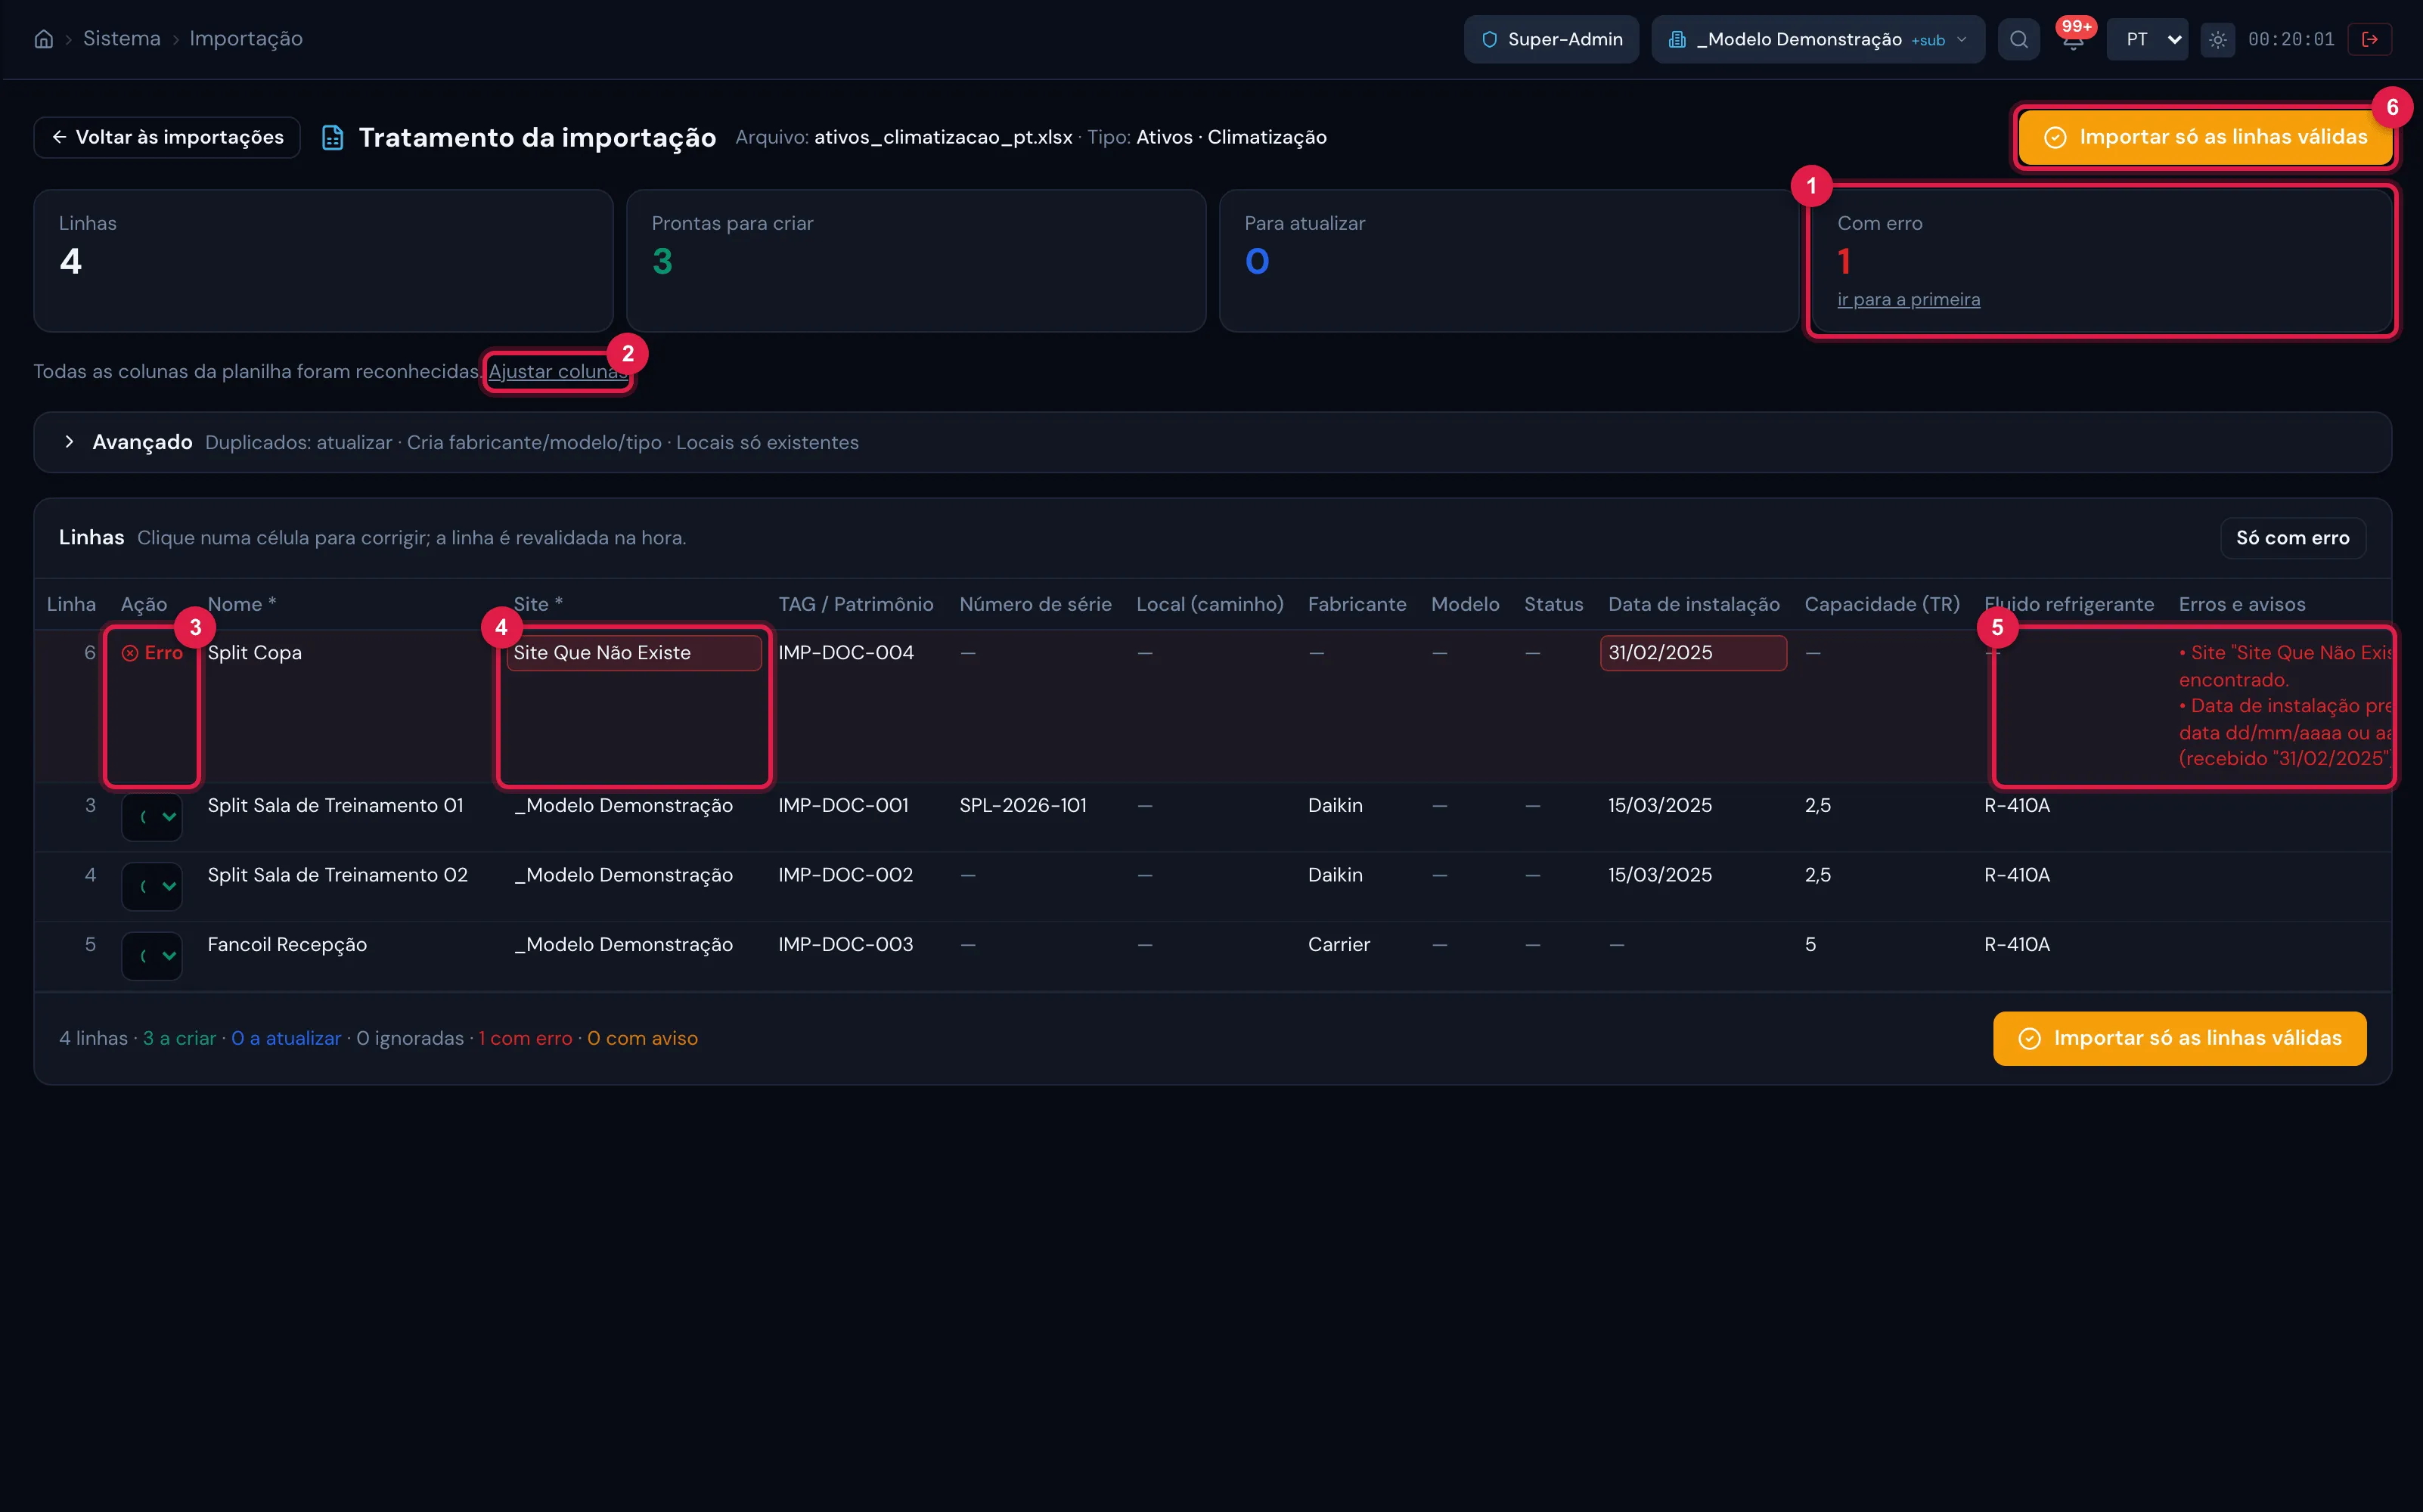
Task: Click the 'Split Copa' name cell
Action: click(254, 653)
